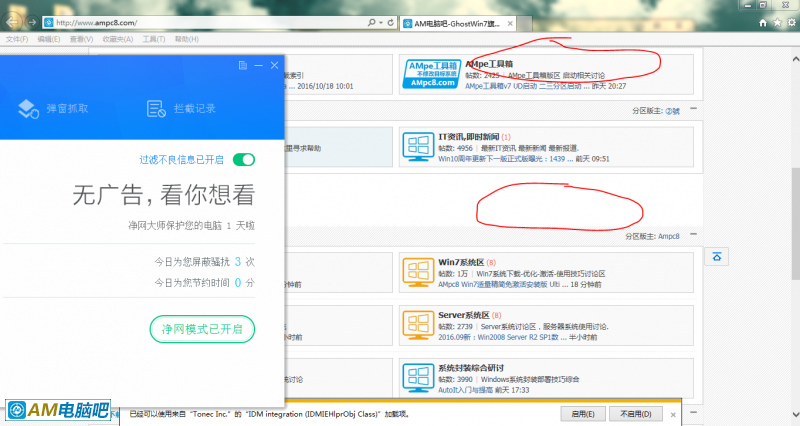The height and width of the screenshot is (426, 800).
Task: Open IT资讯,即时新闻 forum link
Action: tap(468, 137)
